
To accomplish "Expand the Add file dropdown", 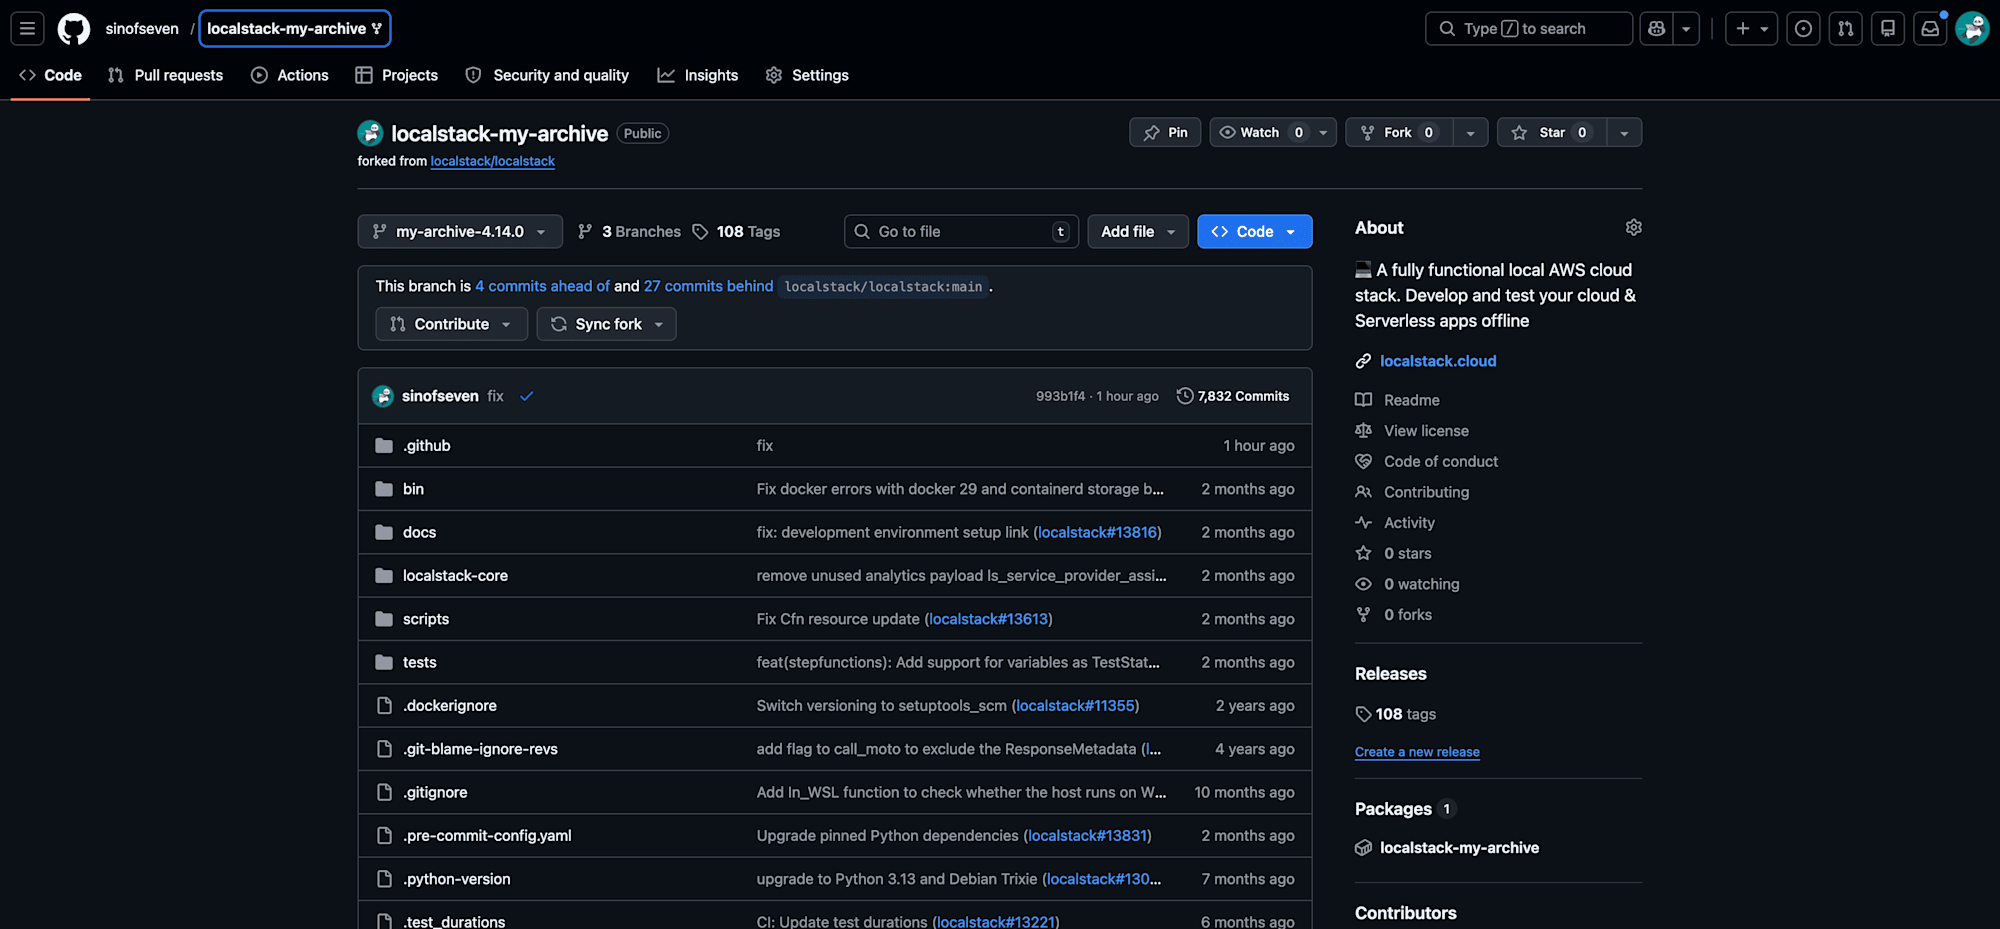I will pyautogui.click(x=1137, y=232).
